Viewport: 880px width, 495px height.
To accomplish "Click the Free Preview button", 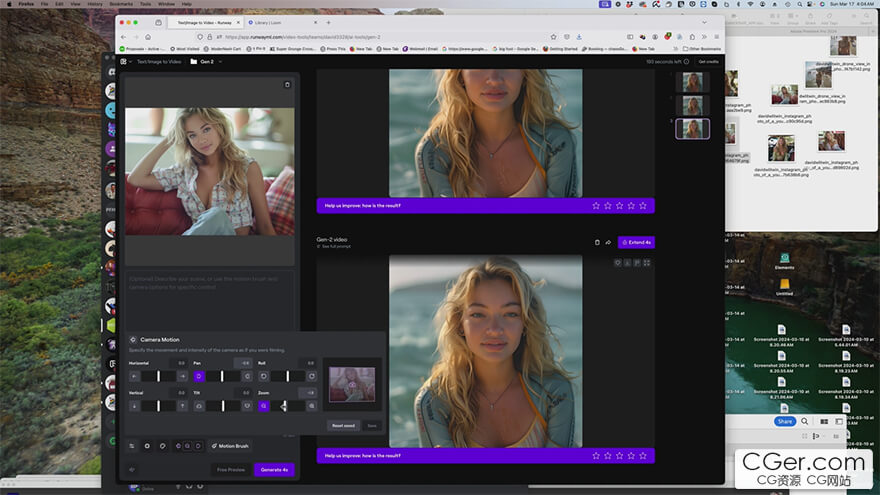I will [x=231, y=470].
